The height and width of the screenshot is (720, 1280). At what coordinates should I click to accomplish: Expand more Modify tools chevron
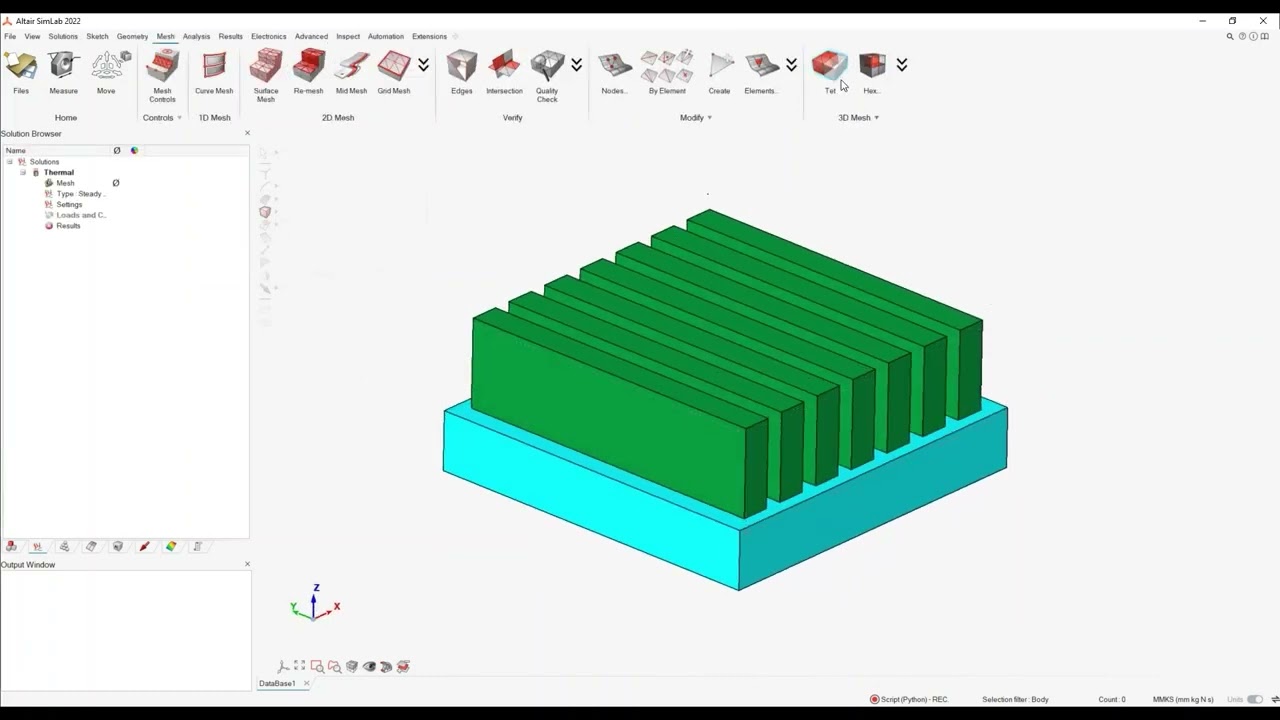pyautogui.click(x=791, y=65)
